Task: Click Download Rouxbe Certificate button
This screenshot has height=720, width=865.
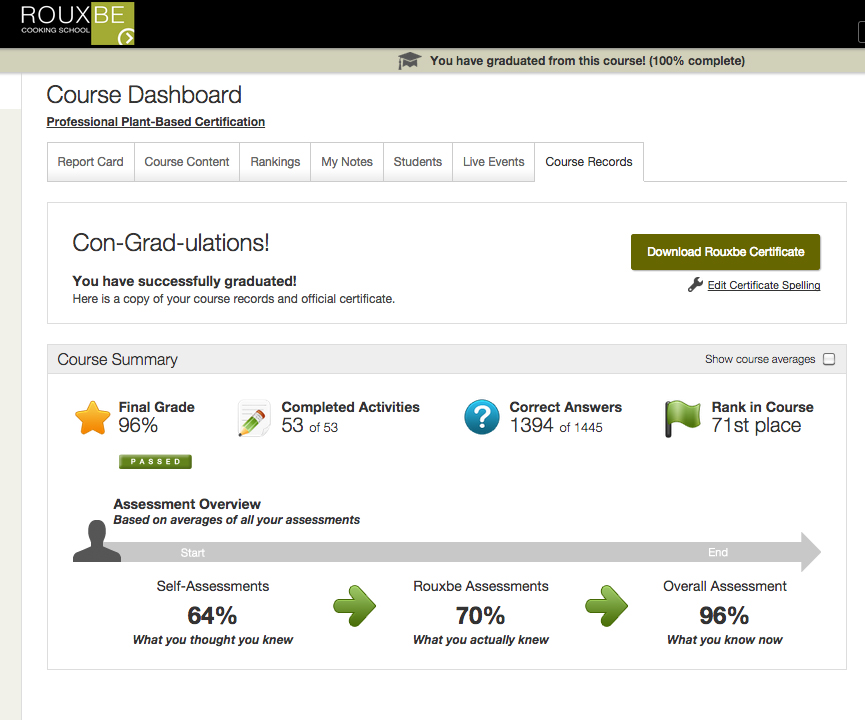Action: [x=725, y=252]
